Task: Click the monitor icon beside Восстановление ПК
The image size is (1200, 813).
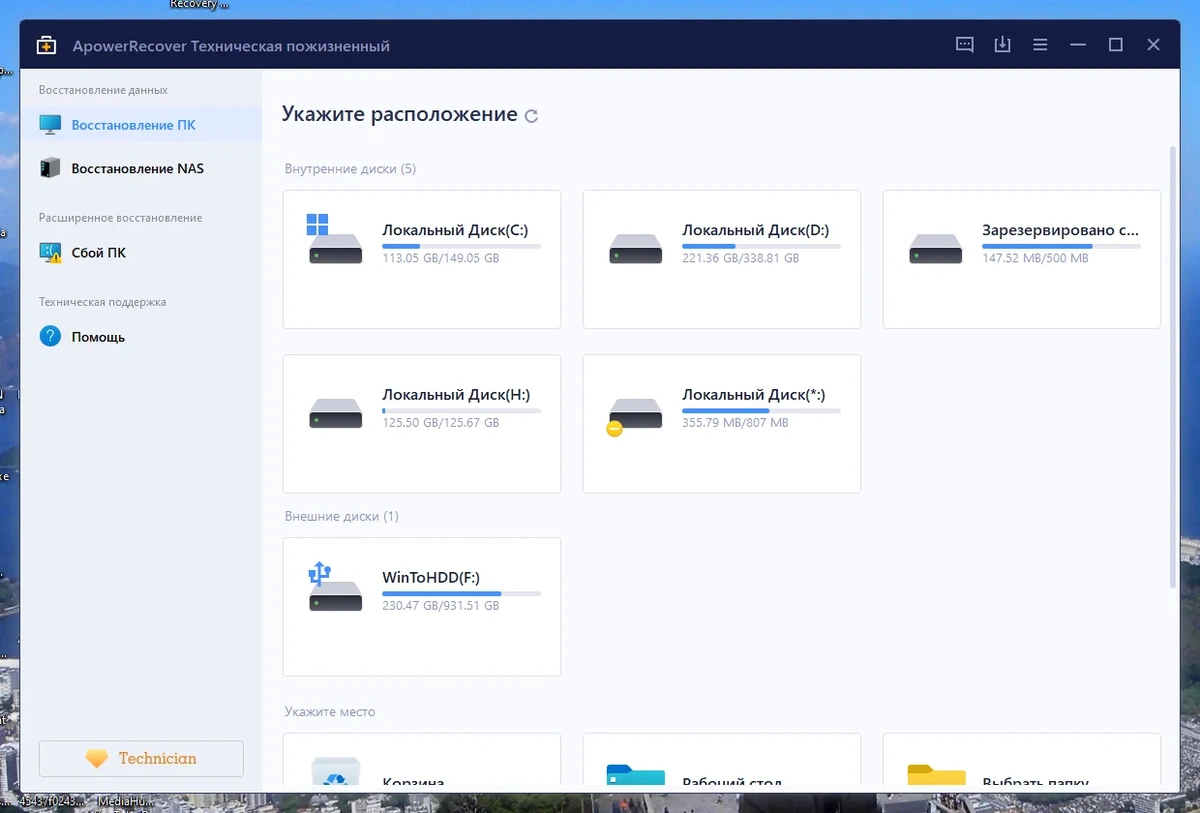Action: click(50, 125)
